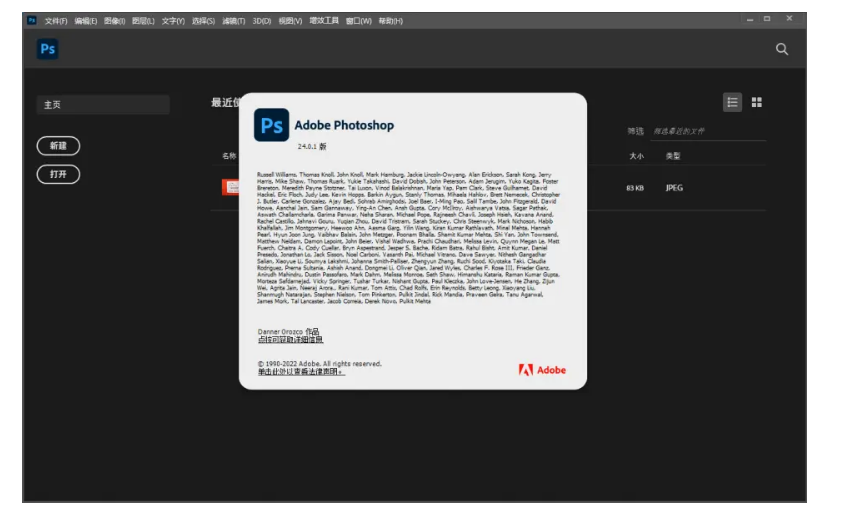Click the JPEG type cell
This screenshot has height=513, width=845.
[x=674, y=188]
